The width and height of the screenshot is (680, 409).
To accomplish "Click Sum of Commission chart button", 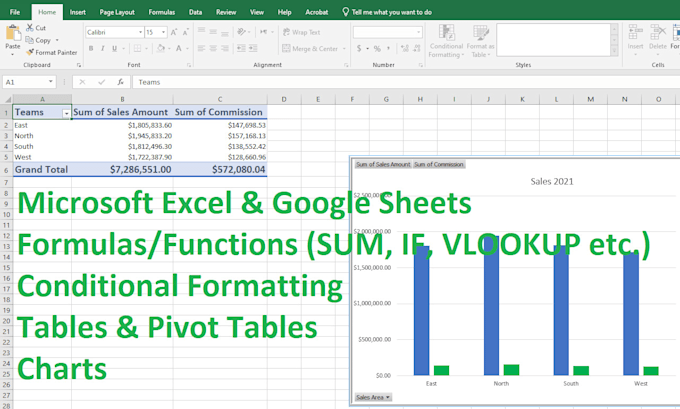I will pos(439,164).
